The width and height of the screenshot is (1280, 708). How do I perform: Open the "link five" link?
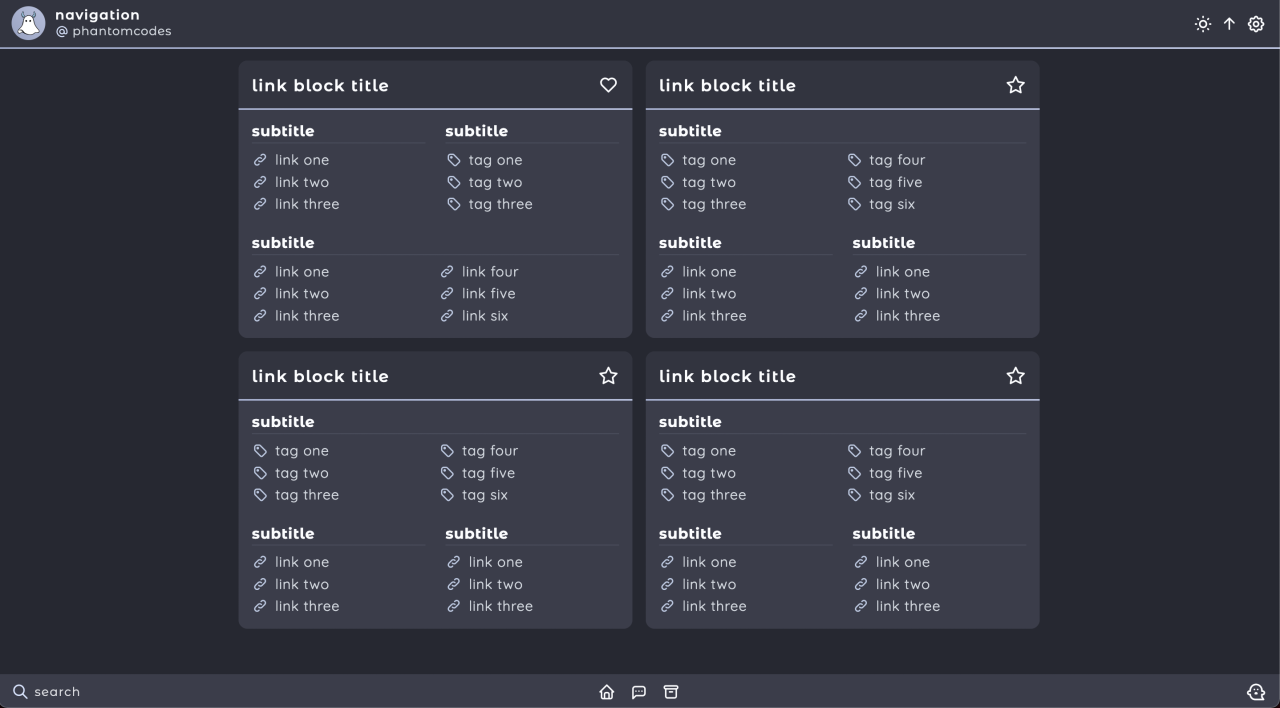click(488, 294)
